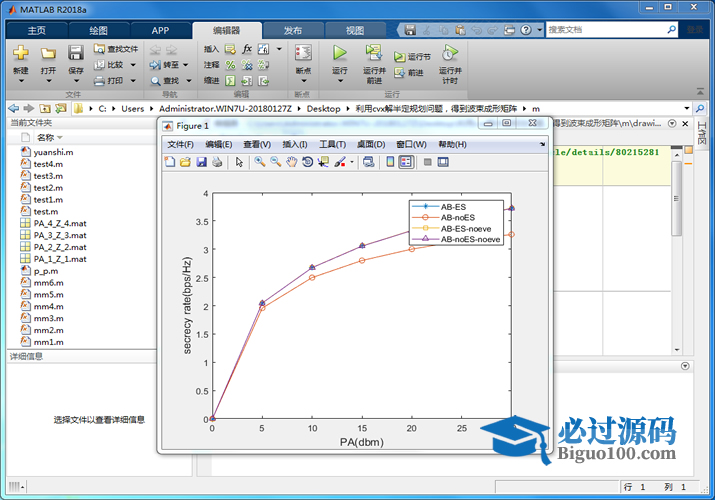Image resolution: width=715 pixels, height=500 pixels.
Task: Switch to the Plots (绘图) tab
Action: click(98, 31)
